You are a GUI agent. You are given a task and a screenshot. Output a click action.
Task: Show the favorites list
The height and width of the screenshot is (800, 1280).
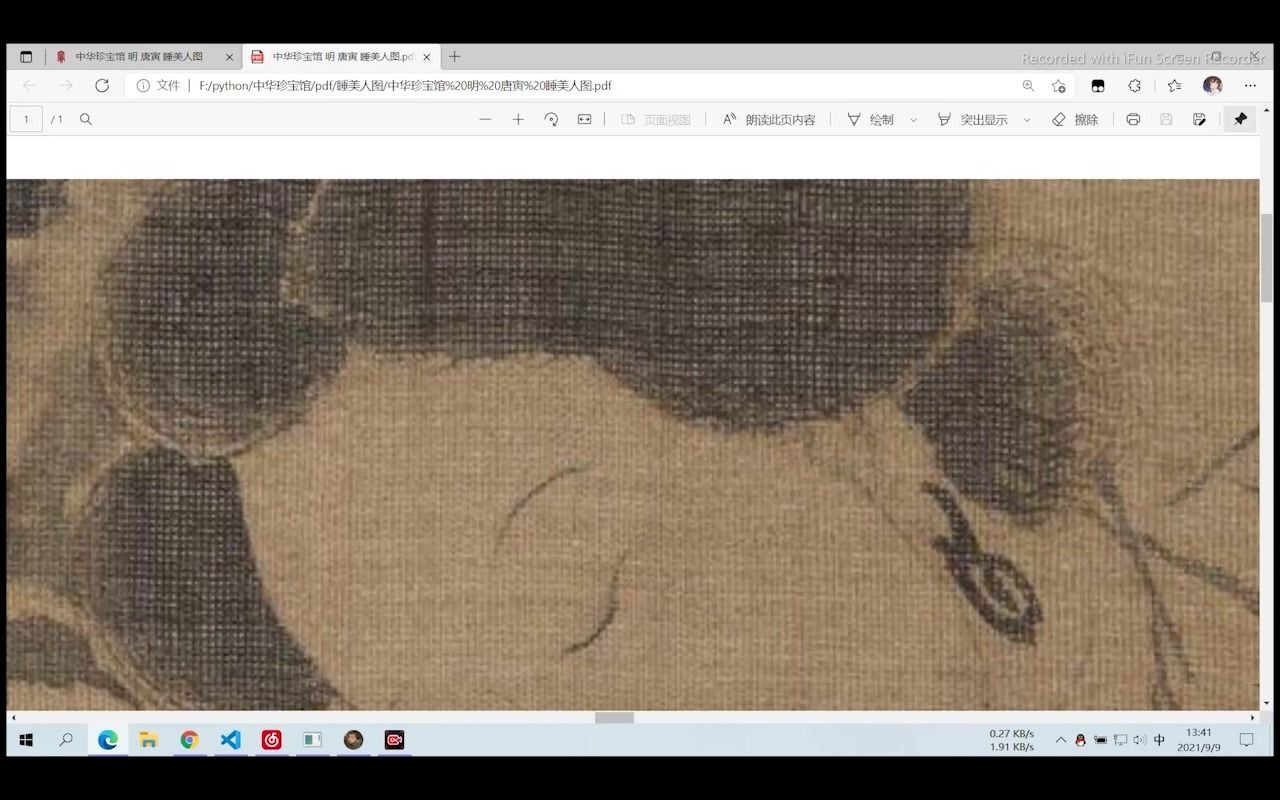click(x=1175, y=86)
